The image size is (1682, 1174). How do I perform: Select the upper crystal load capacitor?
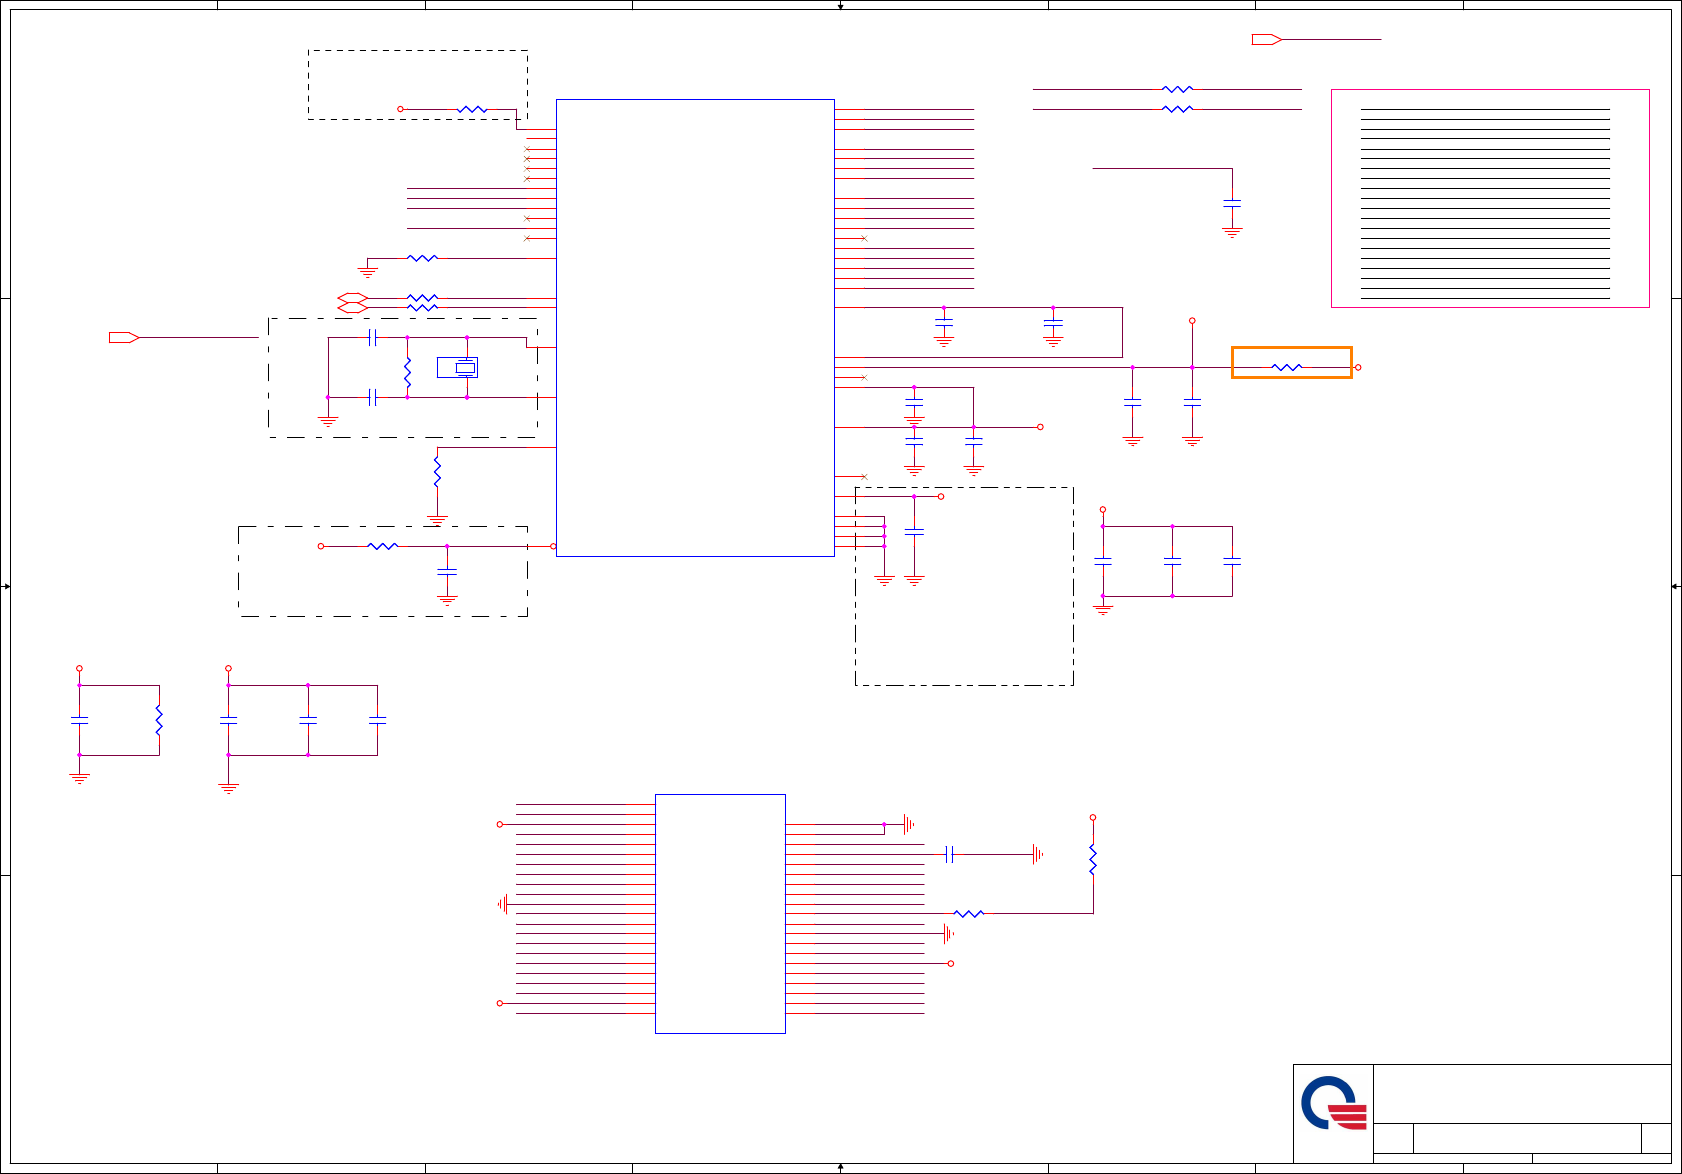coord(372,337)
